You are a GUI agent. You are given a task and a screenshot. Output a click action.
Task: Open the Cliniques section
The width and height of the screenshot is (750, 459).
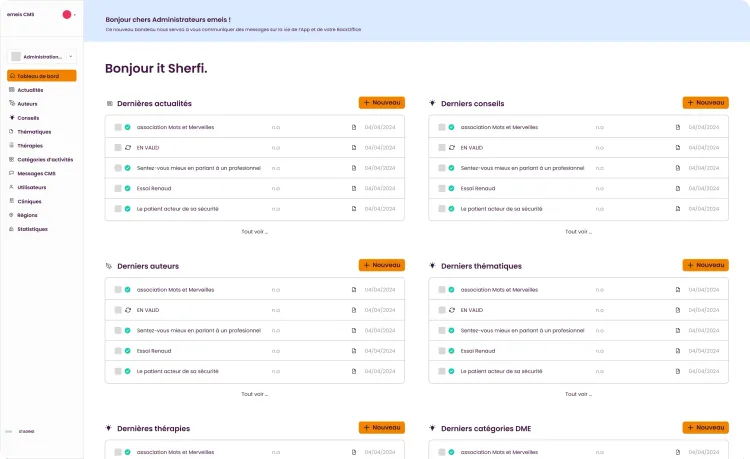click(29, 201)
